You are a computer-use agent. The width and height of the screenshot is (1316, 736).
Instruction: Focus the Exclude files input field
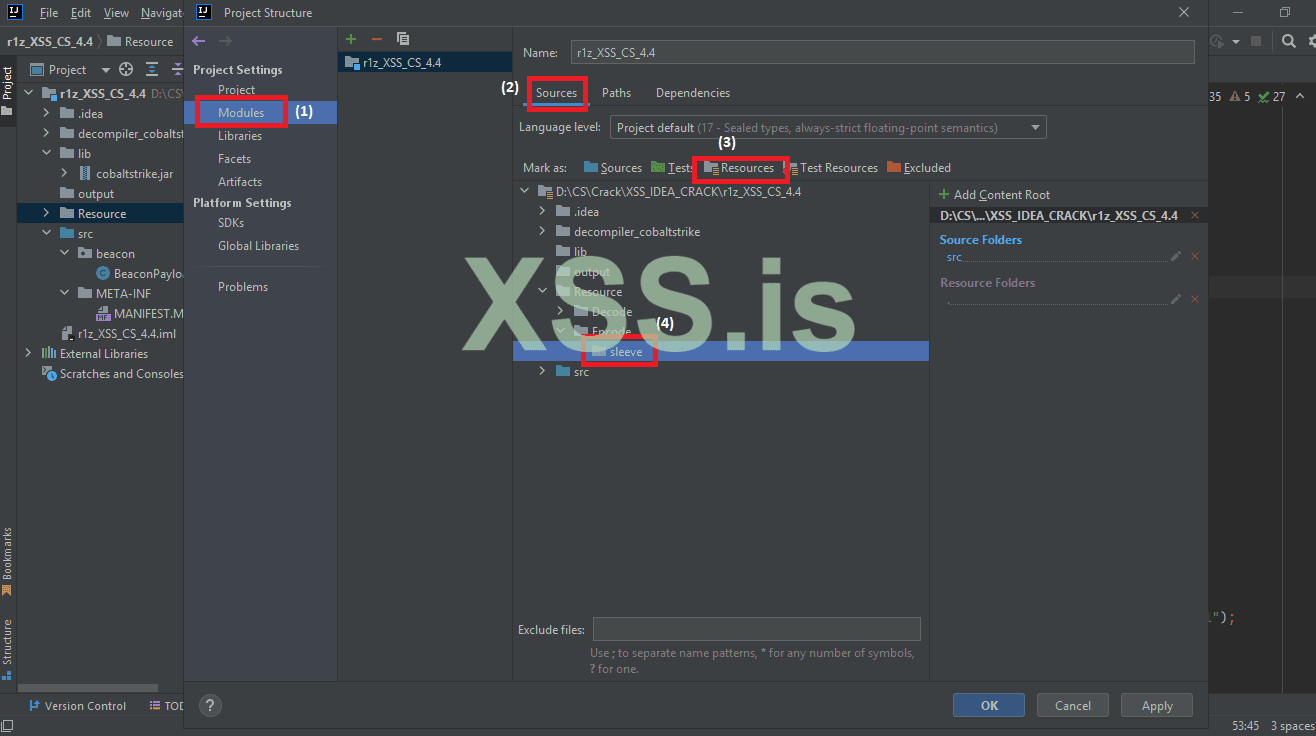pyautogui.click(x=756, y=629)
